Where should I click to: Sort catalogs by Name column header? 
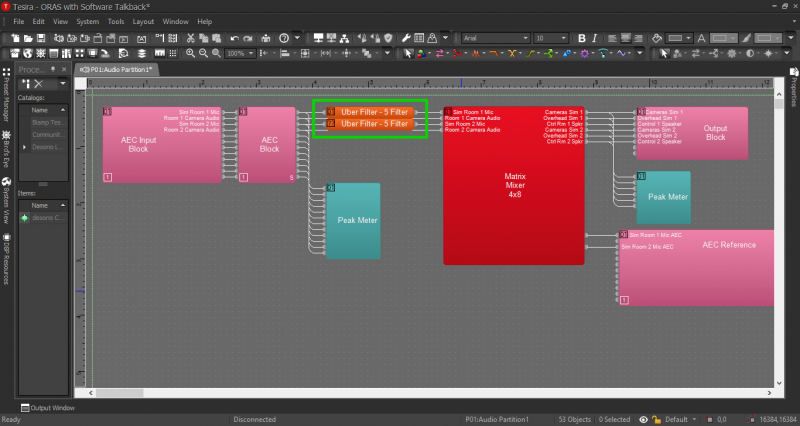tap(43, 110)
